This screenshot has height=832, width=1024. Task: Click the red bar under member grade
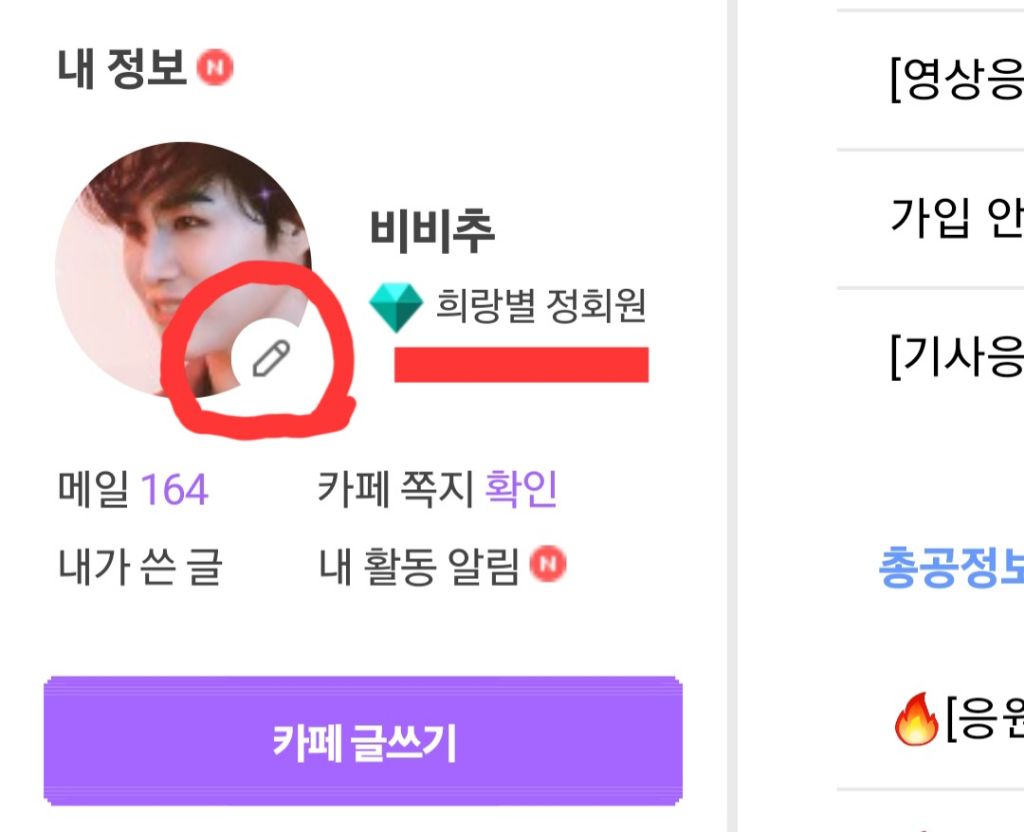tap(521, 364)
